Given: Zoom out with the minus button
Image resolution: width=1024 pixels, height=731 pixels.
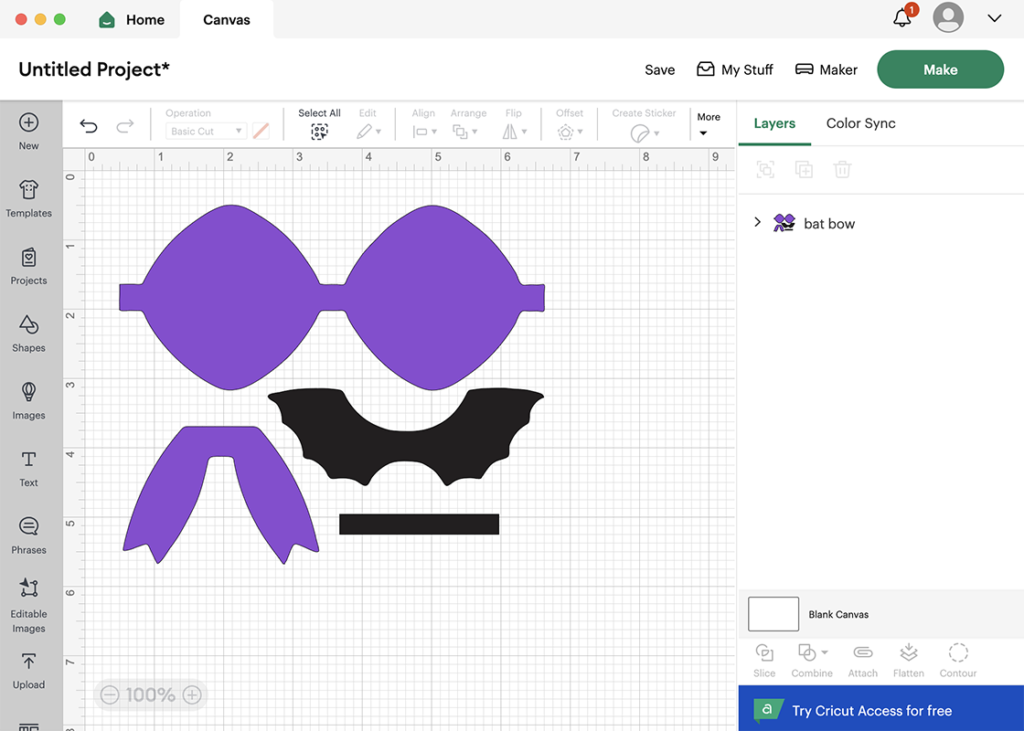Looking at the screenshot, I should click(110, 694).
